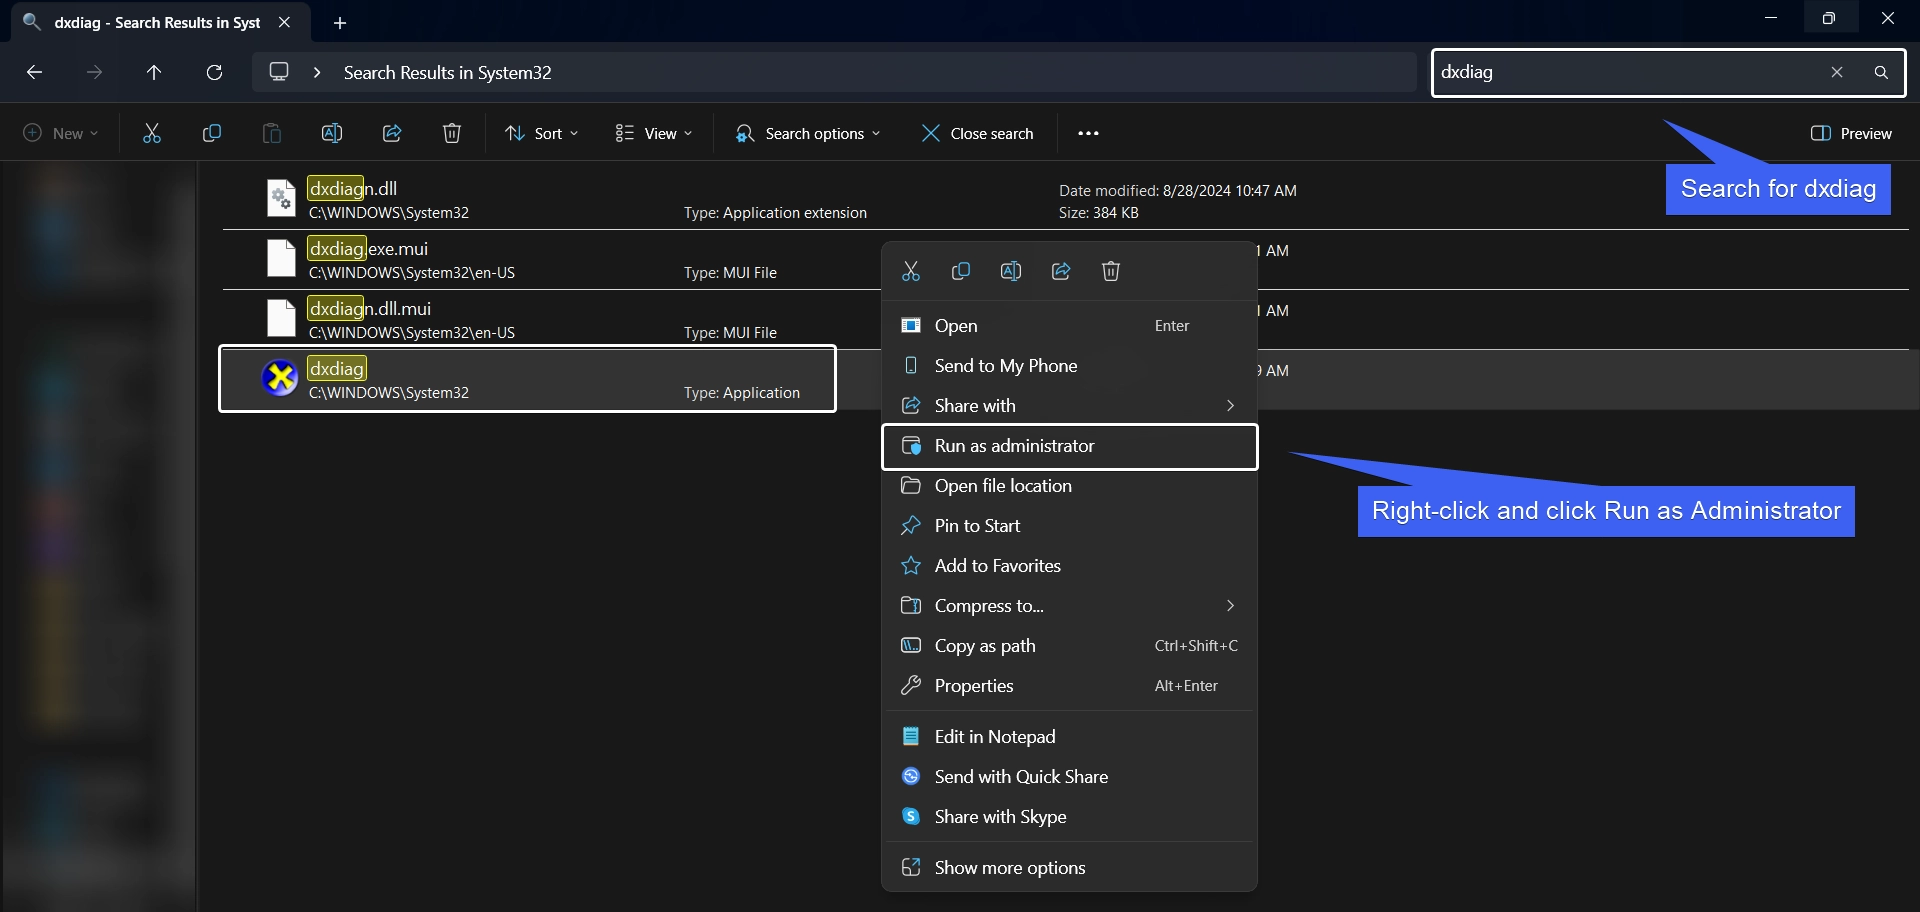Choose Open file location

point(1069,486)
